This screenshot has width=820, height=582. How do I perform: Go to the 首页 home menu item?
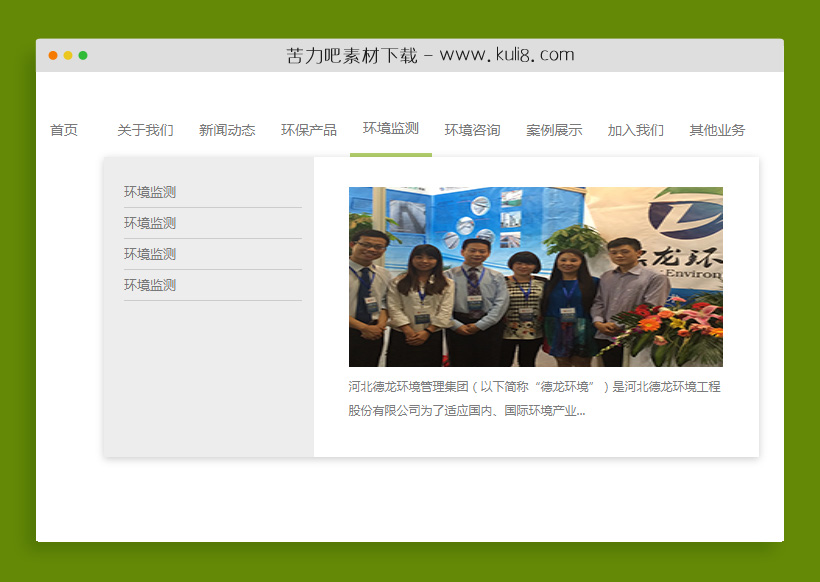pos(64,130)
